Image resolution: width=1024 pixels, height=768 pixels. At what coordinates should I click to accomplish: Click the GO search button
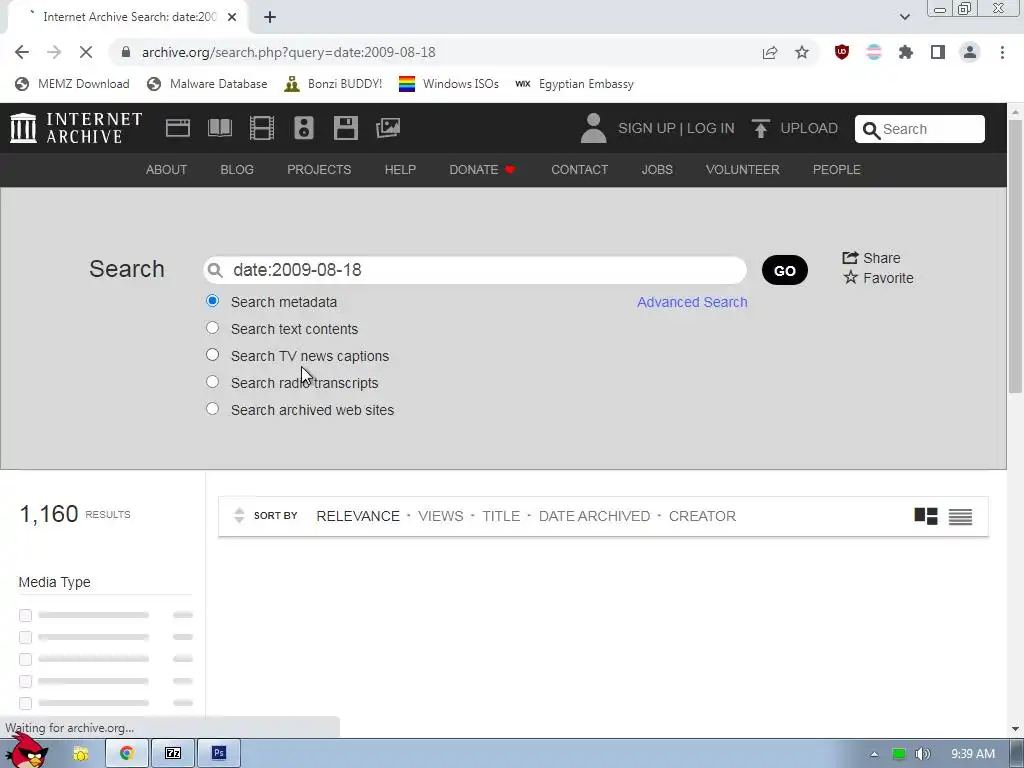click(784, 270)
